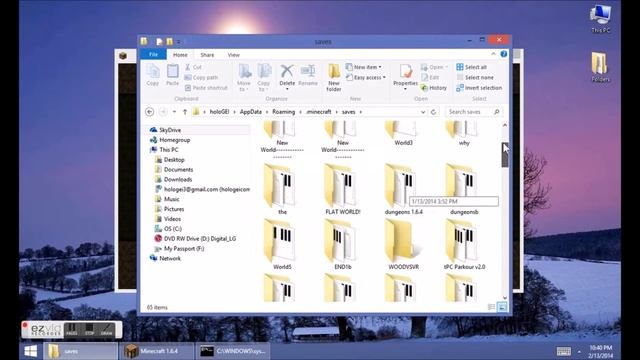Screen dimensions: 640x360
Task: Click the Select all button
Action: [471, 67]
